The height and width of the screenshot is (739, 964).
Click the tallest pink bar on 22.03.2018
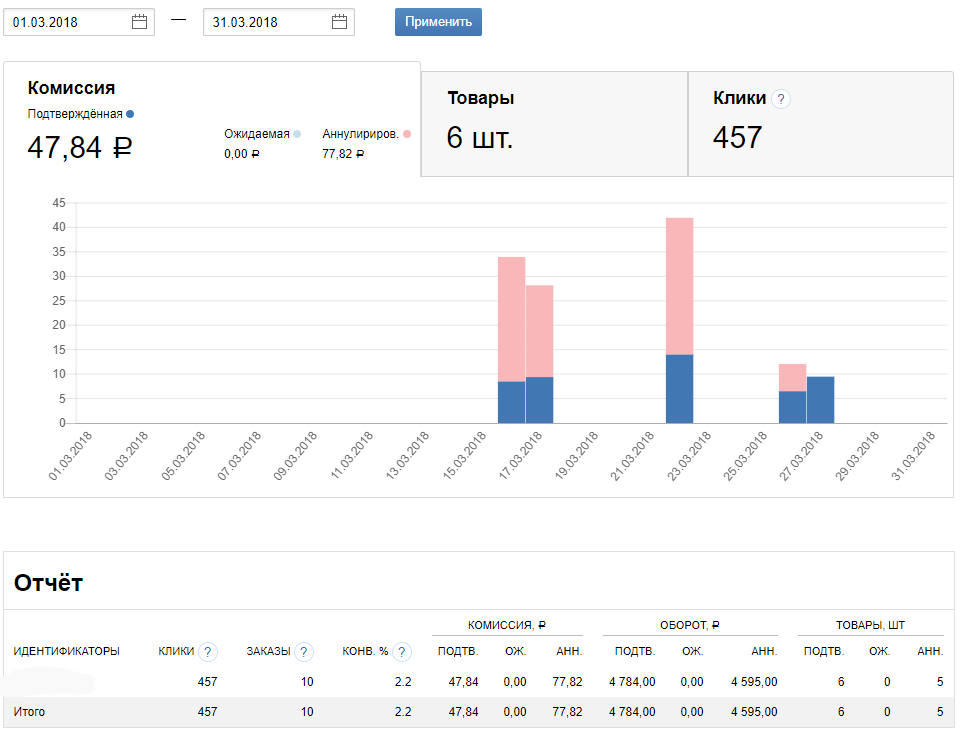(679, 286)
